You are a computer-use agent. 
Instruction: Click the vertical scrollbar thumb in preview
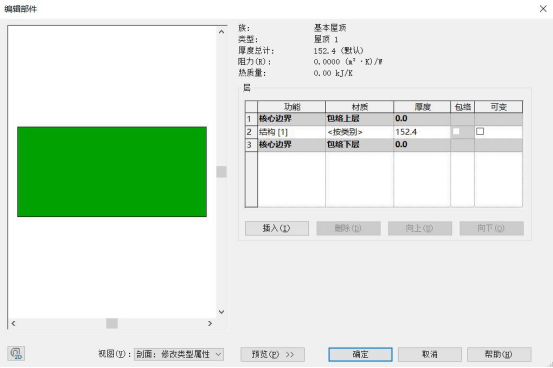tap(221, 172)
